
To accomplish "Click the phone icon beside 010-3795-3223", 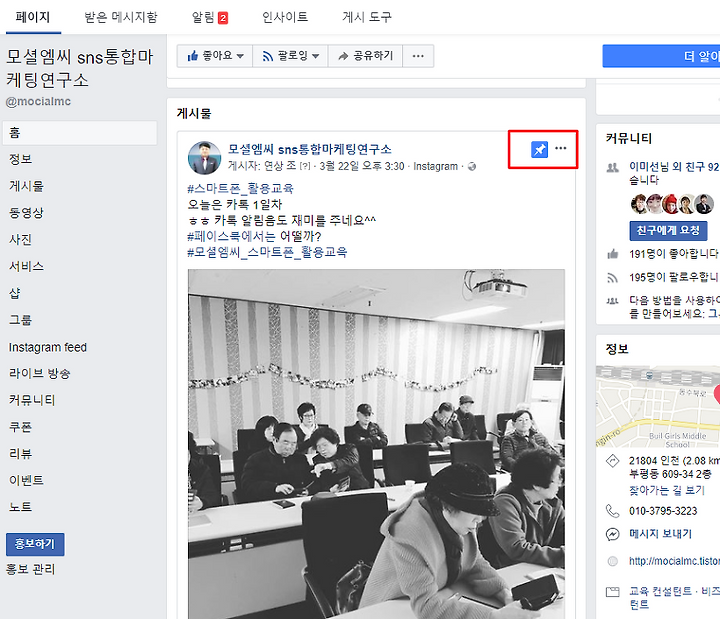I will [612, 511].
